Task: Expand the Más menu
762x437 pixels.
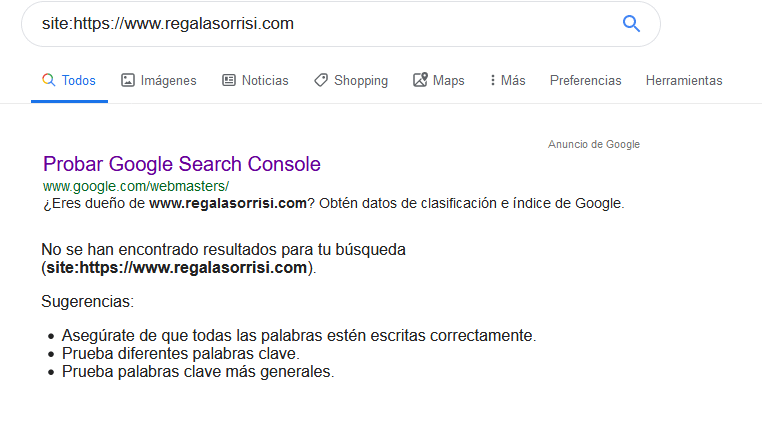Action: [507, 80]
